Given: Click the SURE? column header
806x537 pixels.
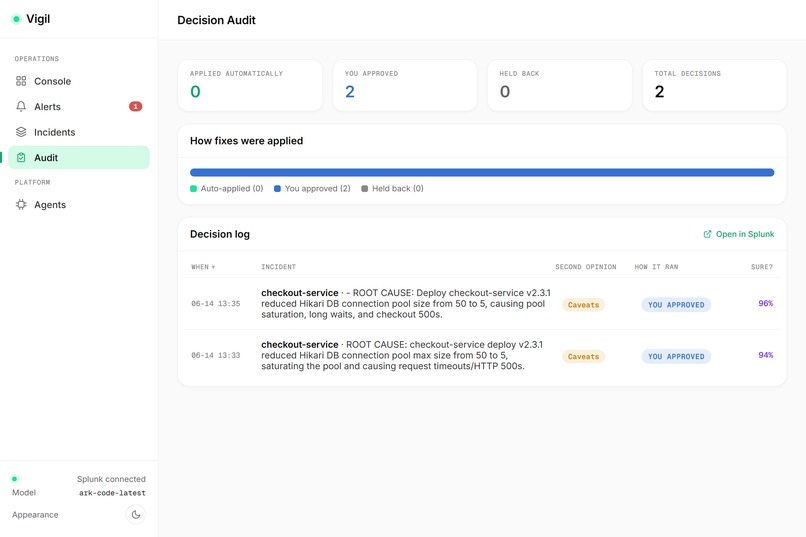Looking at the screenshot, I should point(762,267).
